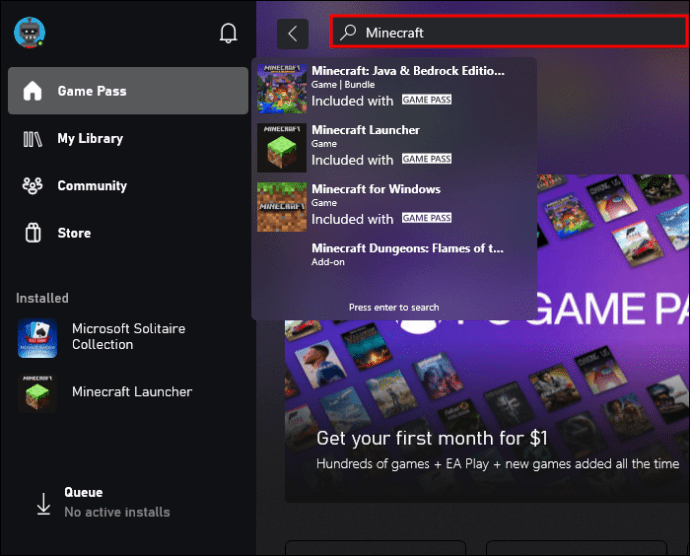Select the Minecraft Launcher search result

tap(395, 147)
